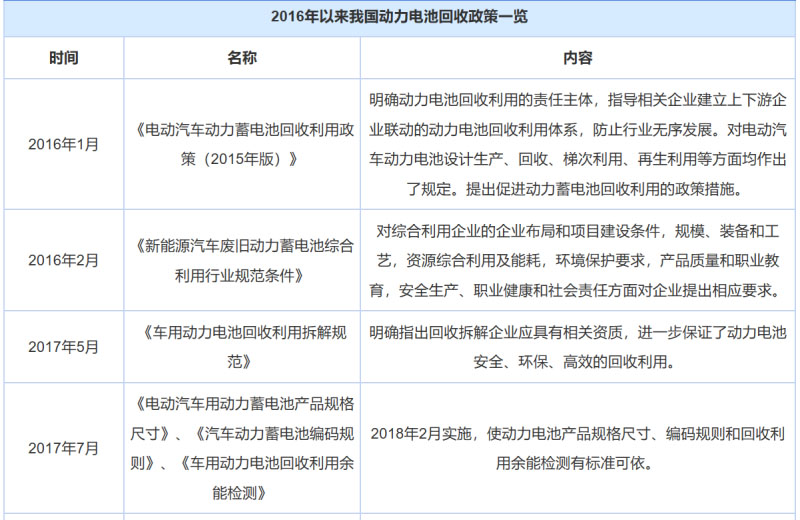Screen dimensions: 800x520
Task: Click the 用余能检测有标准可依 text line
Action: click(578, 463)
